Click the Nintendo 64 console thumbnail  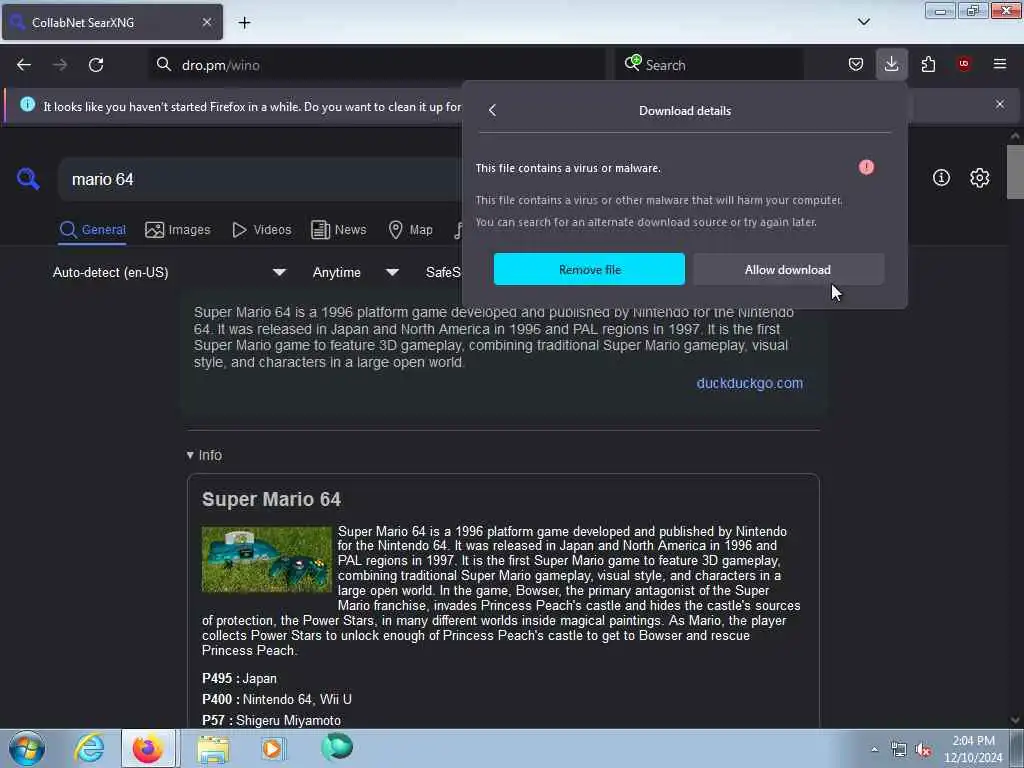(266, 560)
